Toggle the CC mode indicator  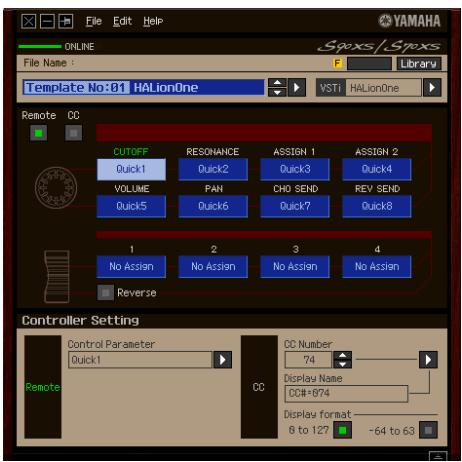click(73, 133)
